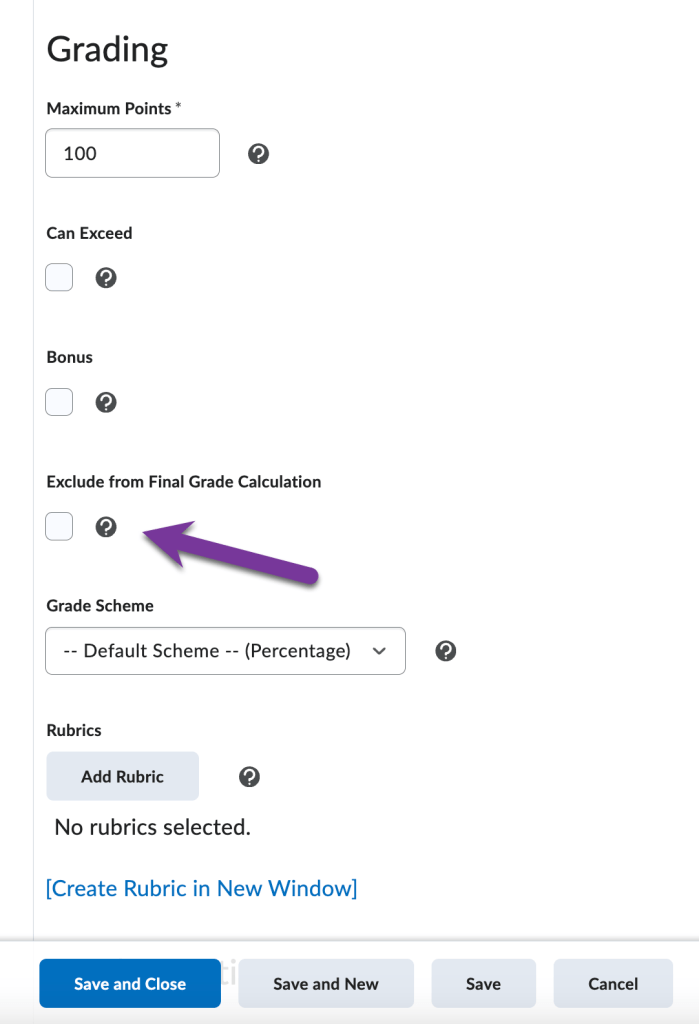
Task: Click Save and Close
Action: coord(129,983)
